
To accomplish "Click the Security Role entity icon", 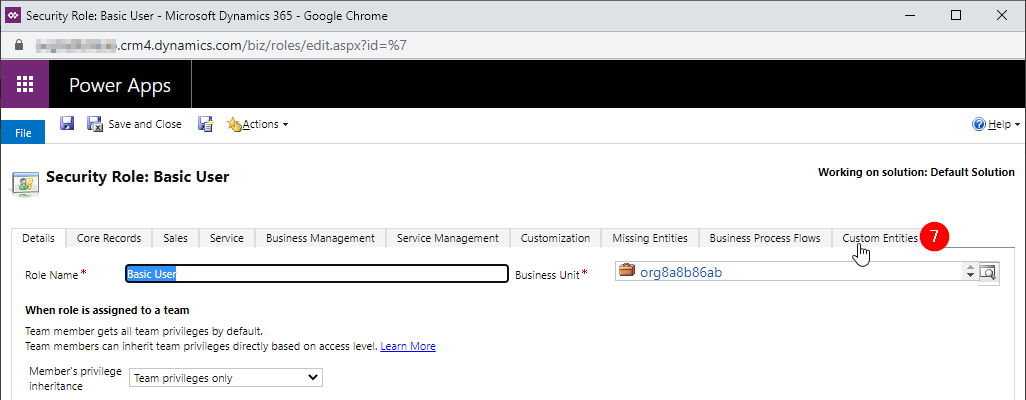I will tap(25, 181).
